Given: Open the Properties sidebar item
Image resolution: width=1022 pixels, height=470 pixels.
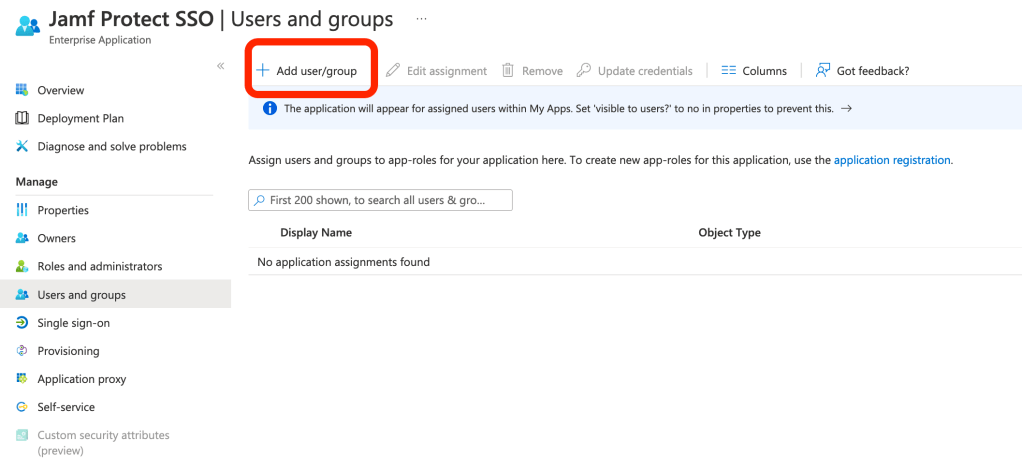Looking at the screenshot, I should coord(63,210).
